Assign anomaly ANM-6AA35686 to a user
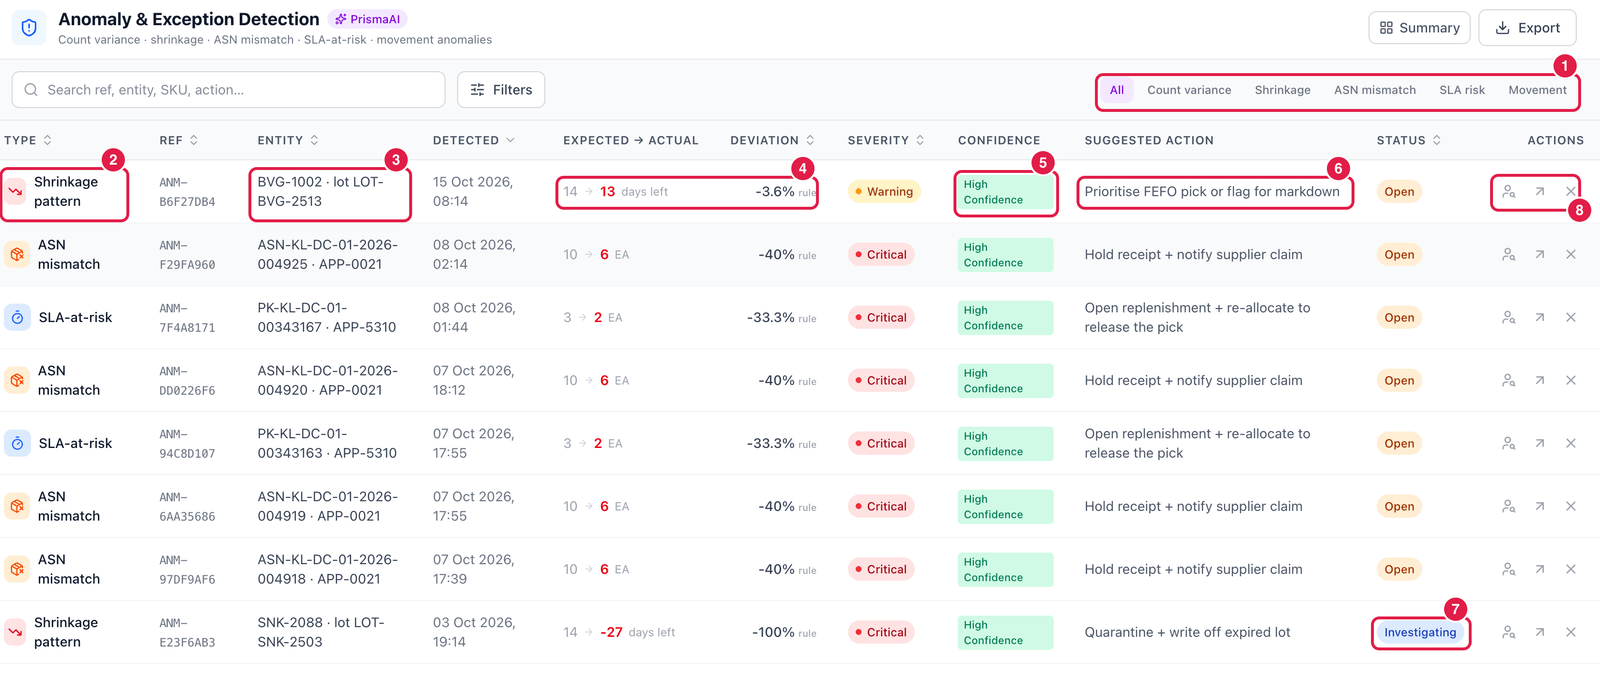This screenshot has height=678, width=1600. tap(1508, 507)
